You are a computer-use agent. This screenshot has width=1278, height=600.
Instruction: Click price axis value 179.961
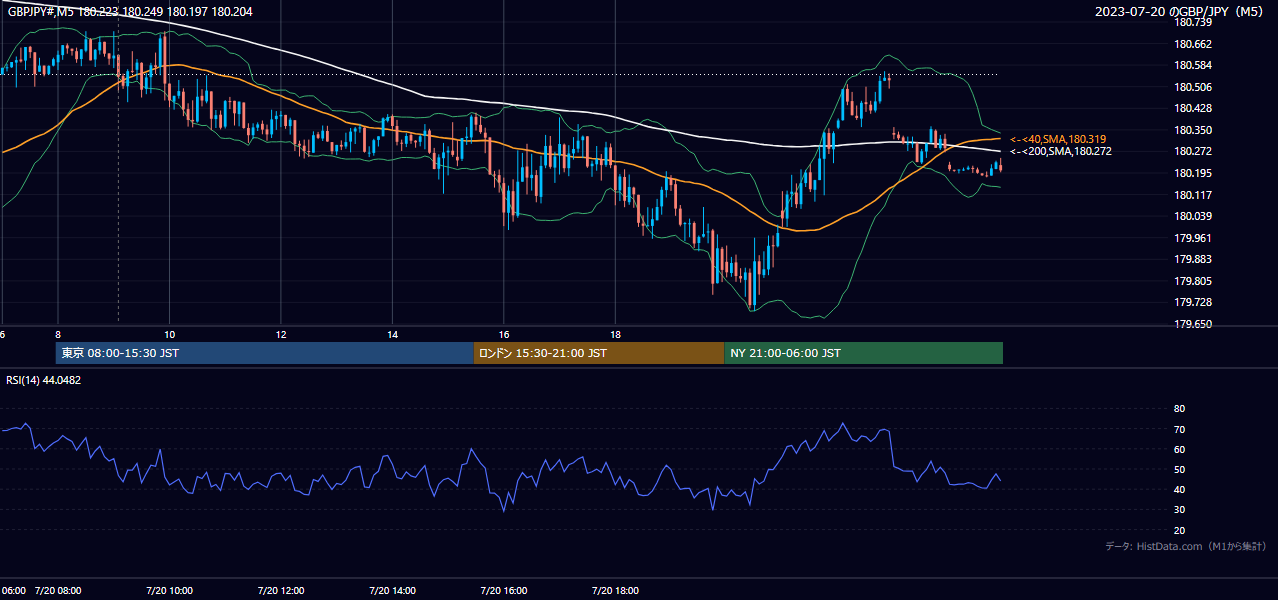(1193, 238)
